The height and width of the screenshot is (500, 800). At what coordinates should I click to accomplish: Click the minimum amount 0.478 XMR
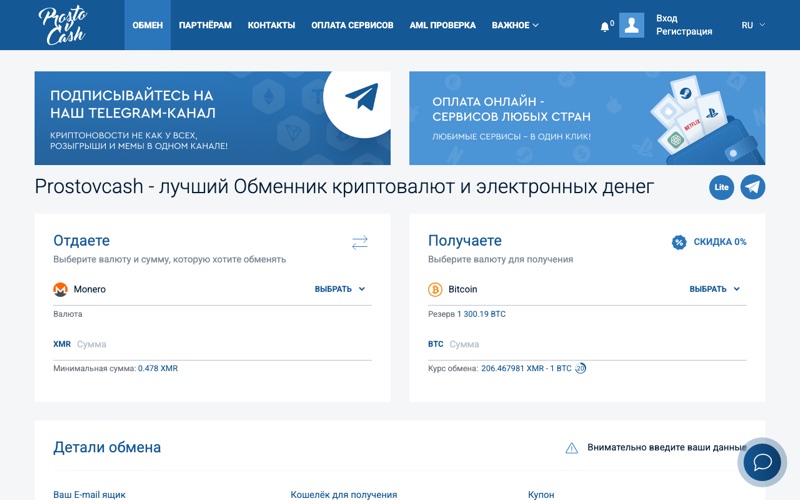(x=158, y=368)
